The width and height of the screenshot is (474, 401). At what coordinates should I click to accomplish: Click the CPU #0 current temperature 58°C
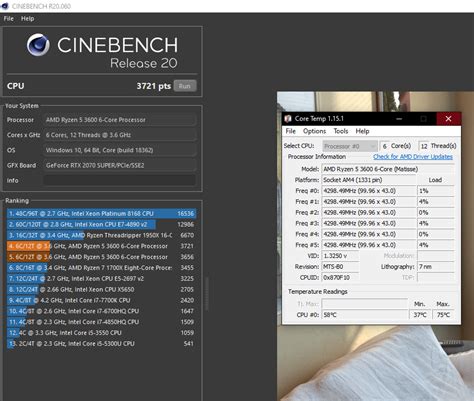pyautogui.click(x=365, y=315)
